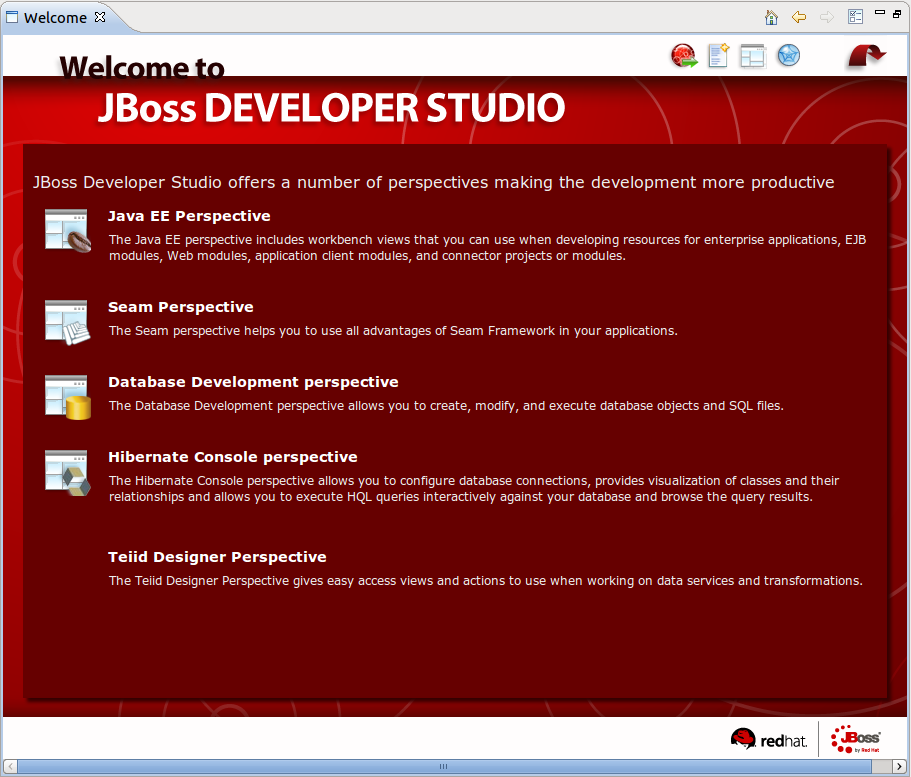Click the Seam Framework description text
This screenshot has height=777, width=911.
(393, 331)
